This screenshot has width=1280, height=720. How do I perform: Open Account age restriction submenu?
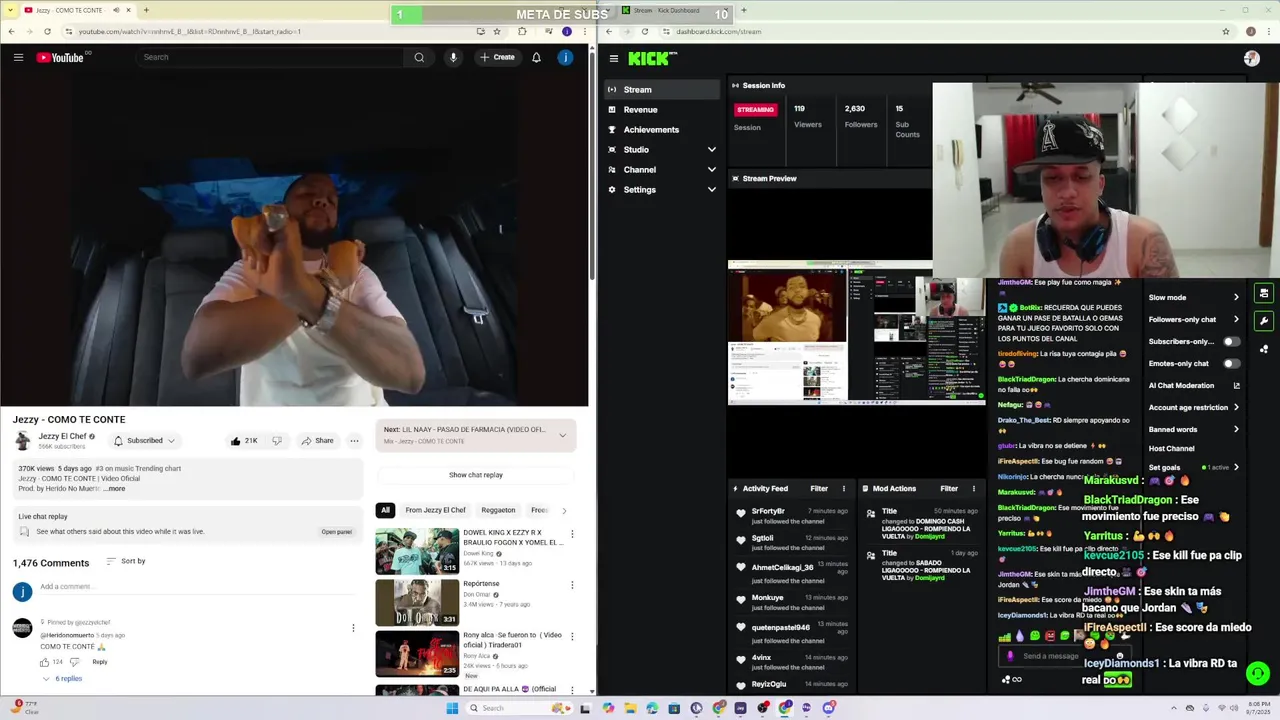[x=1194, y=407]
